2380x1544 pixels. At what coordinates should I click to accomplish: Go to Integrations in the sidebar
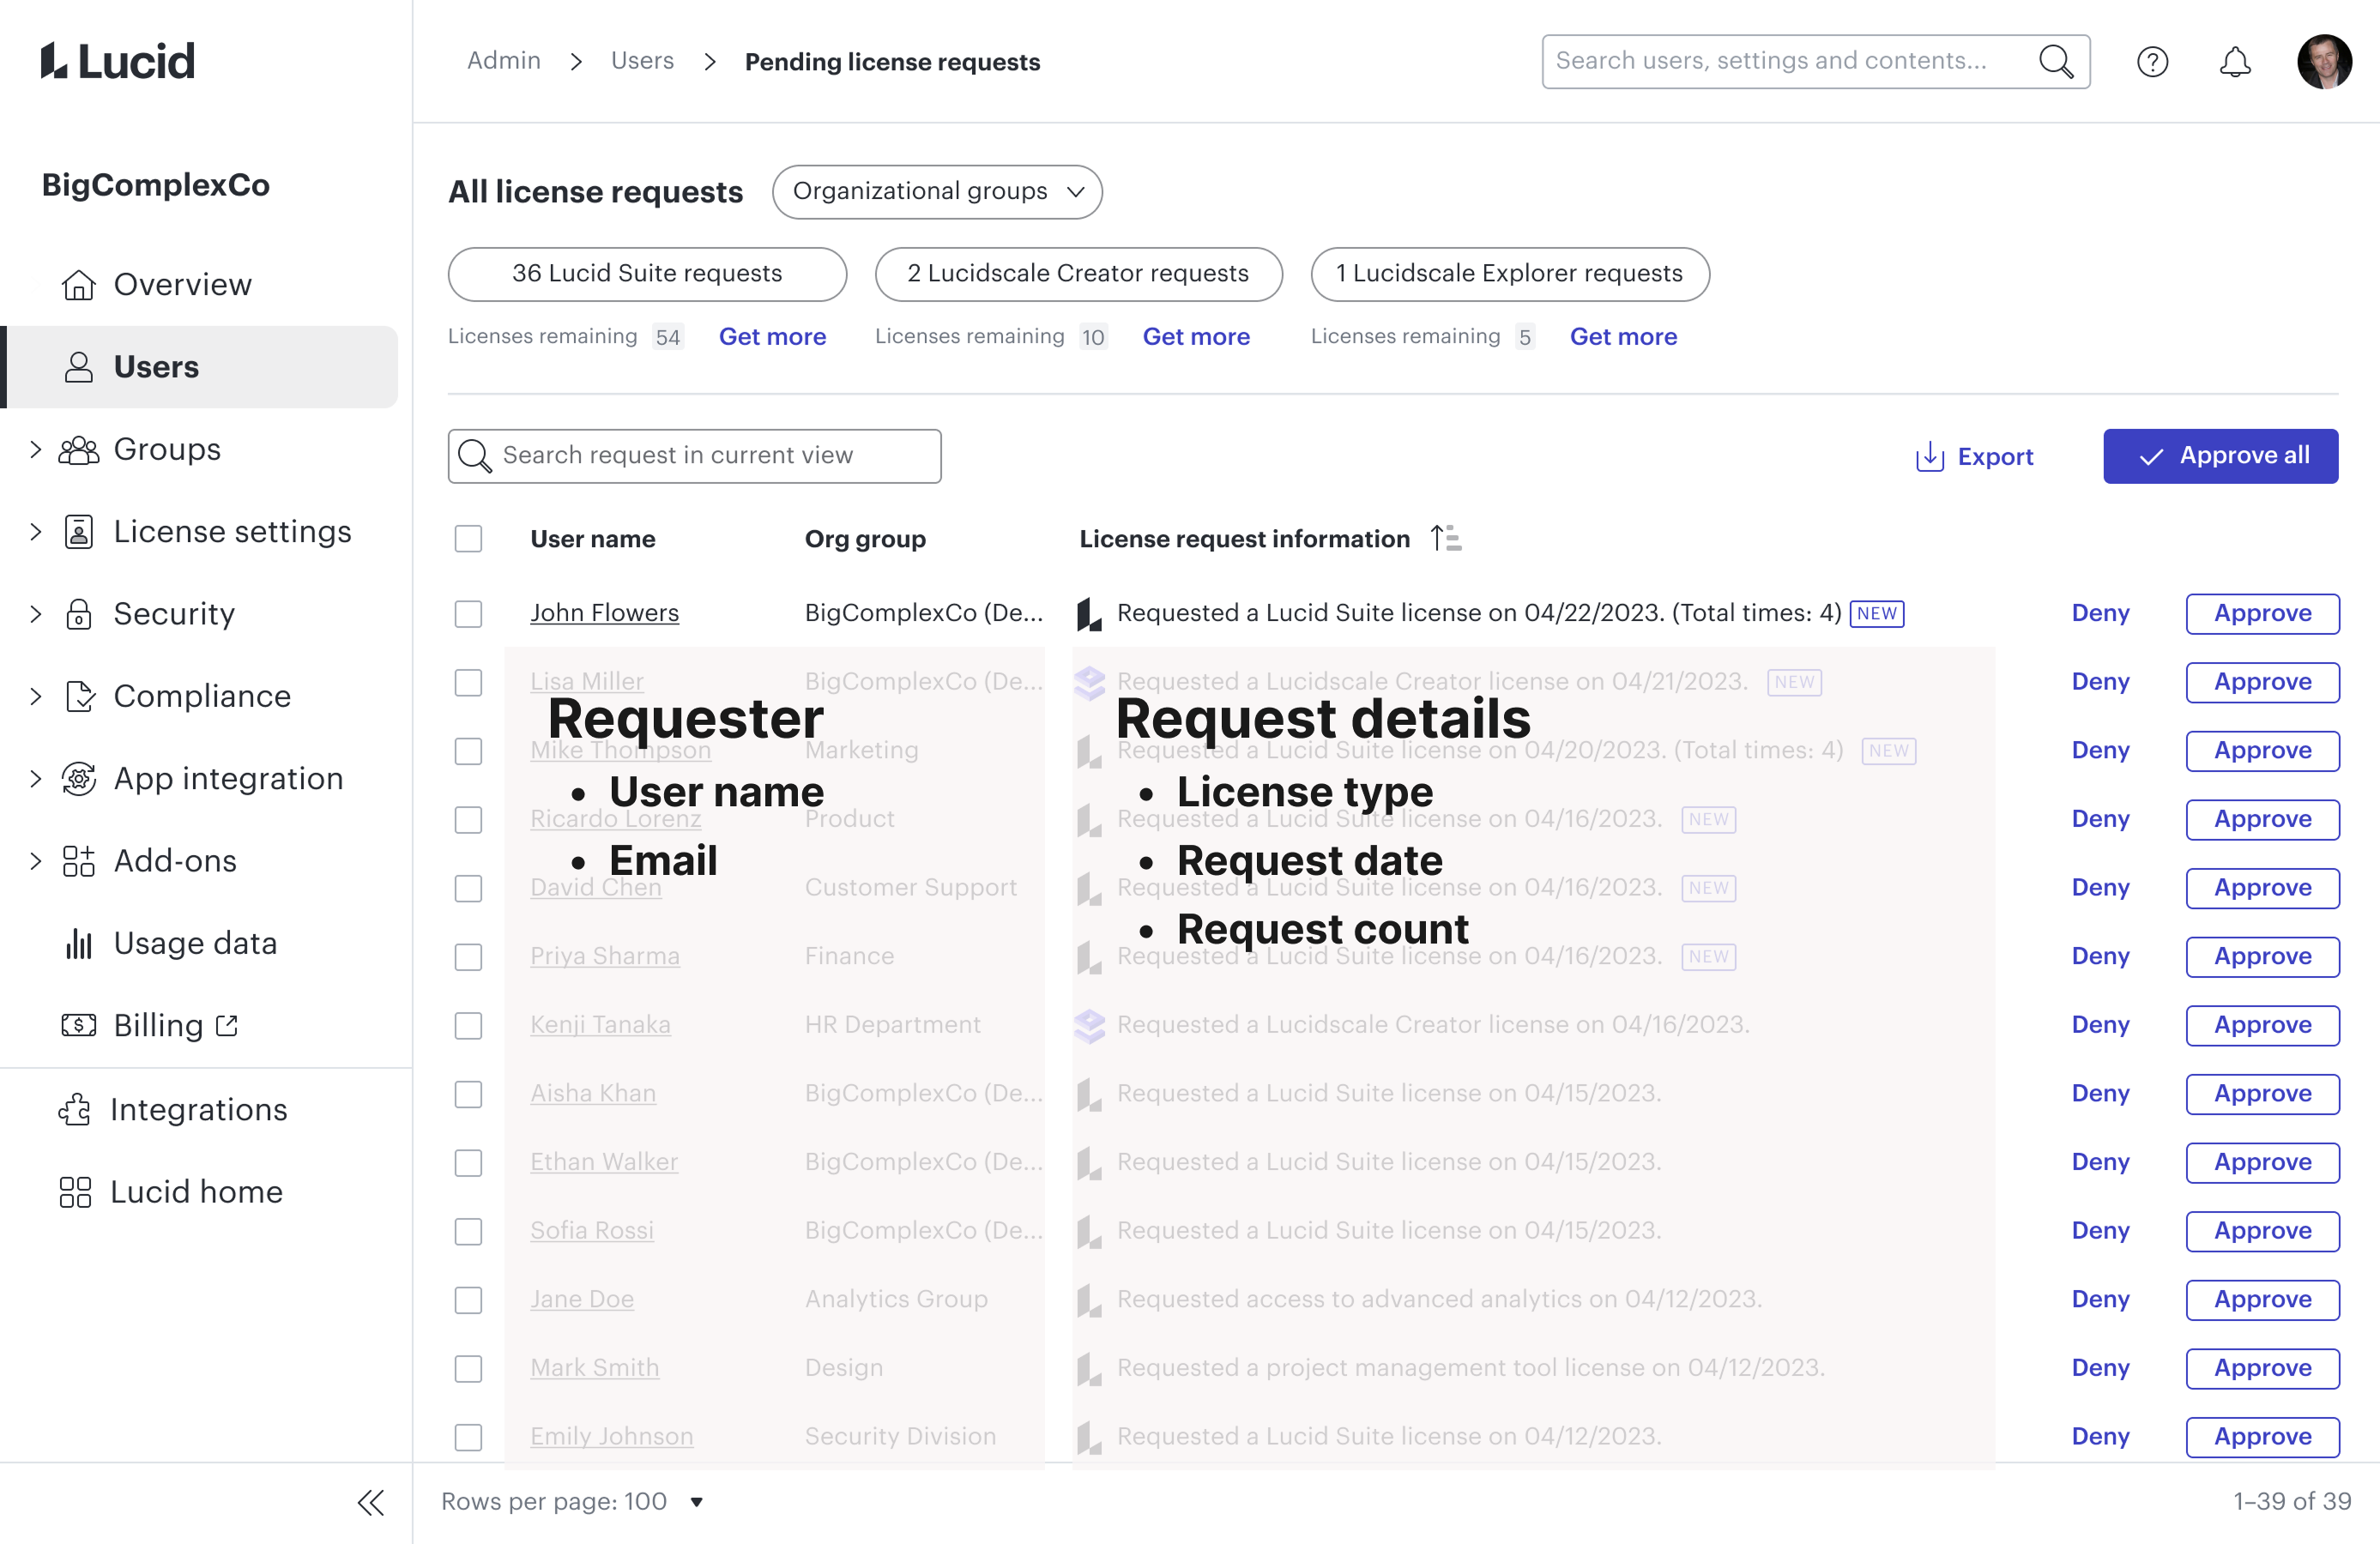click(198, 1109)
